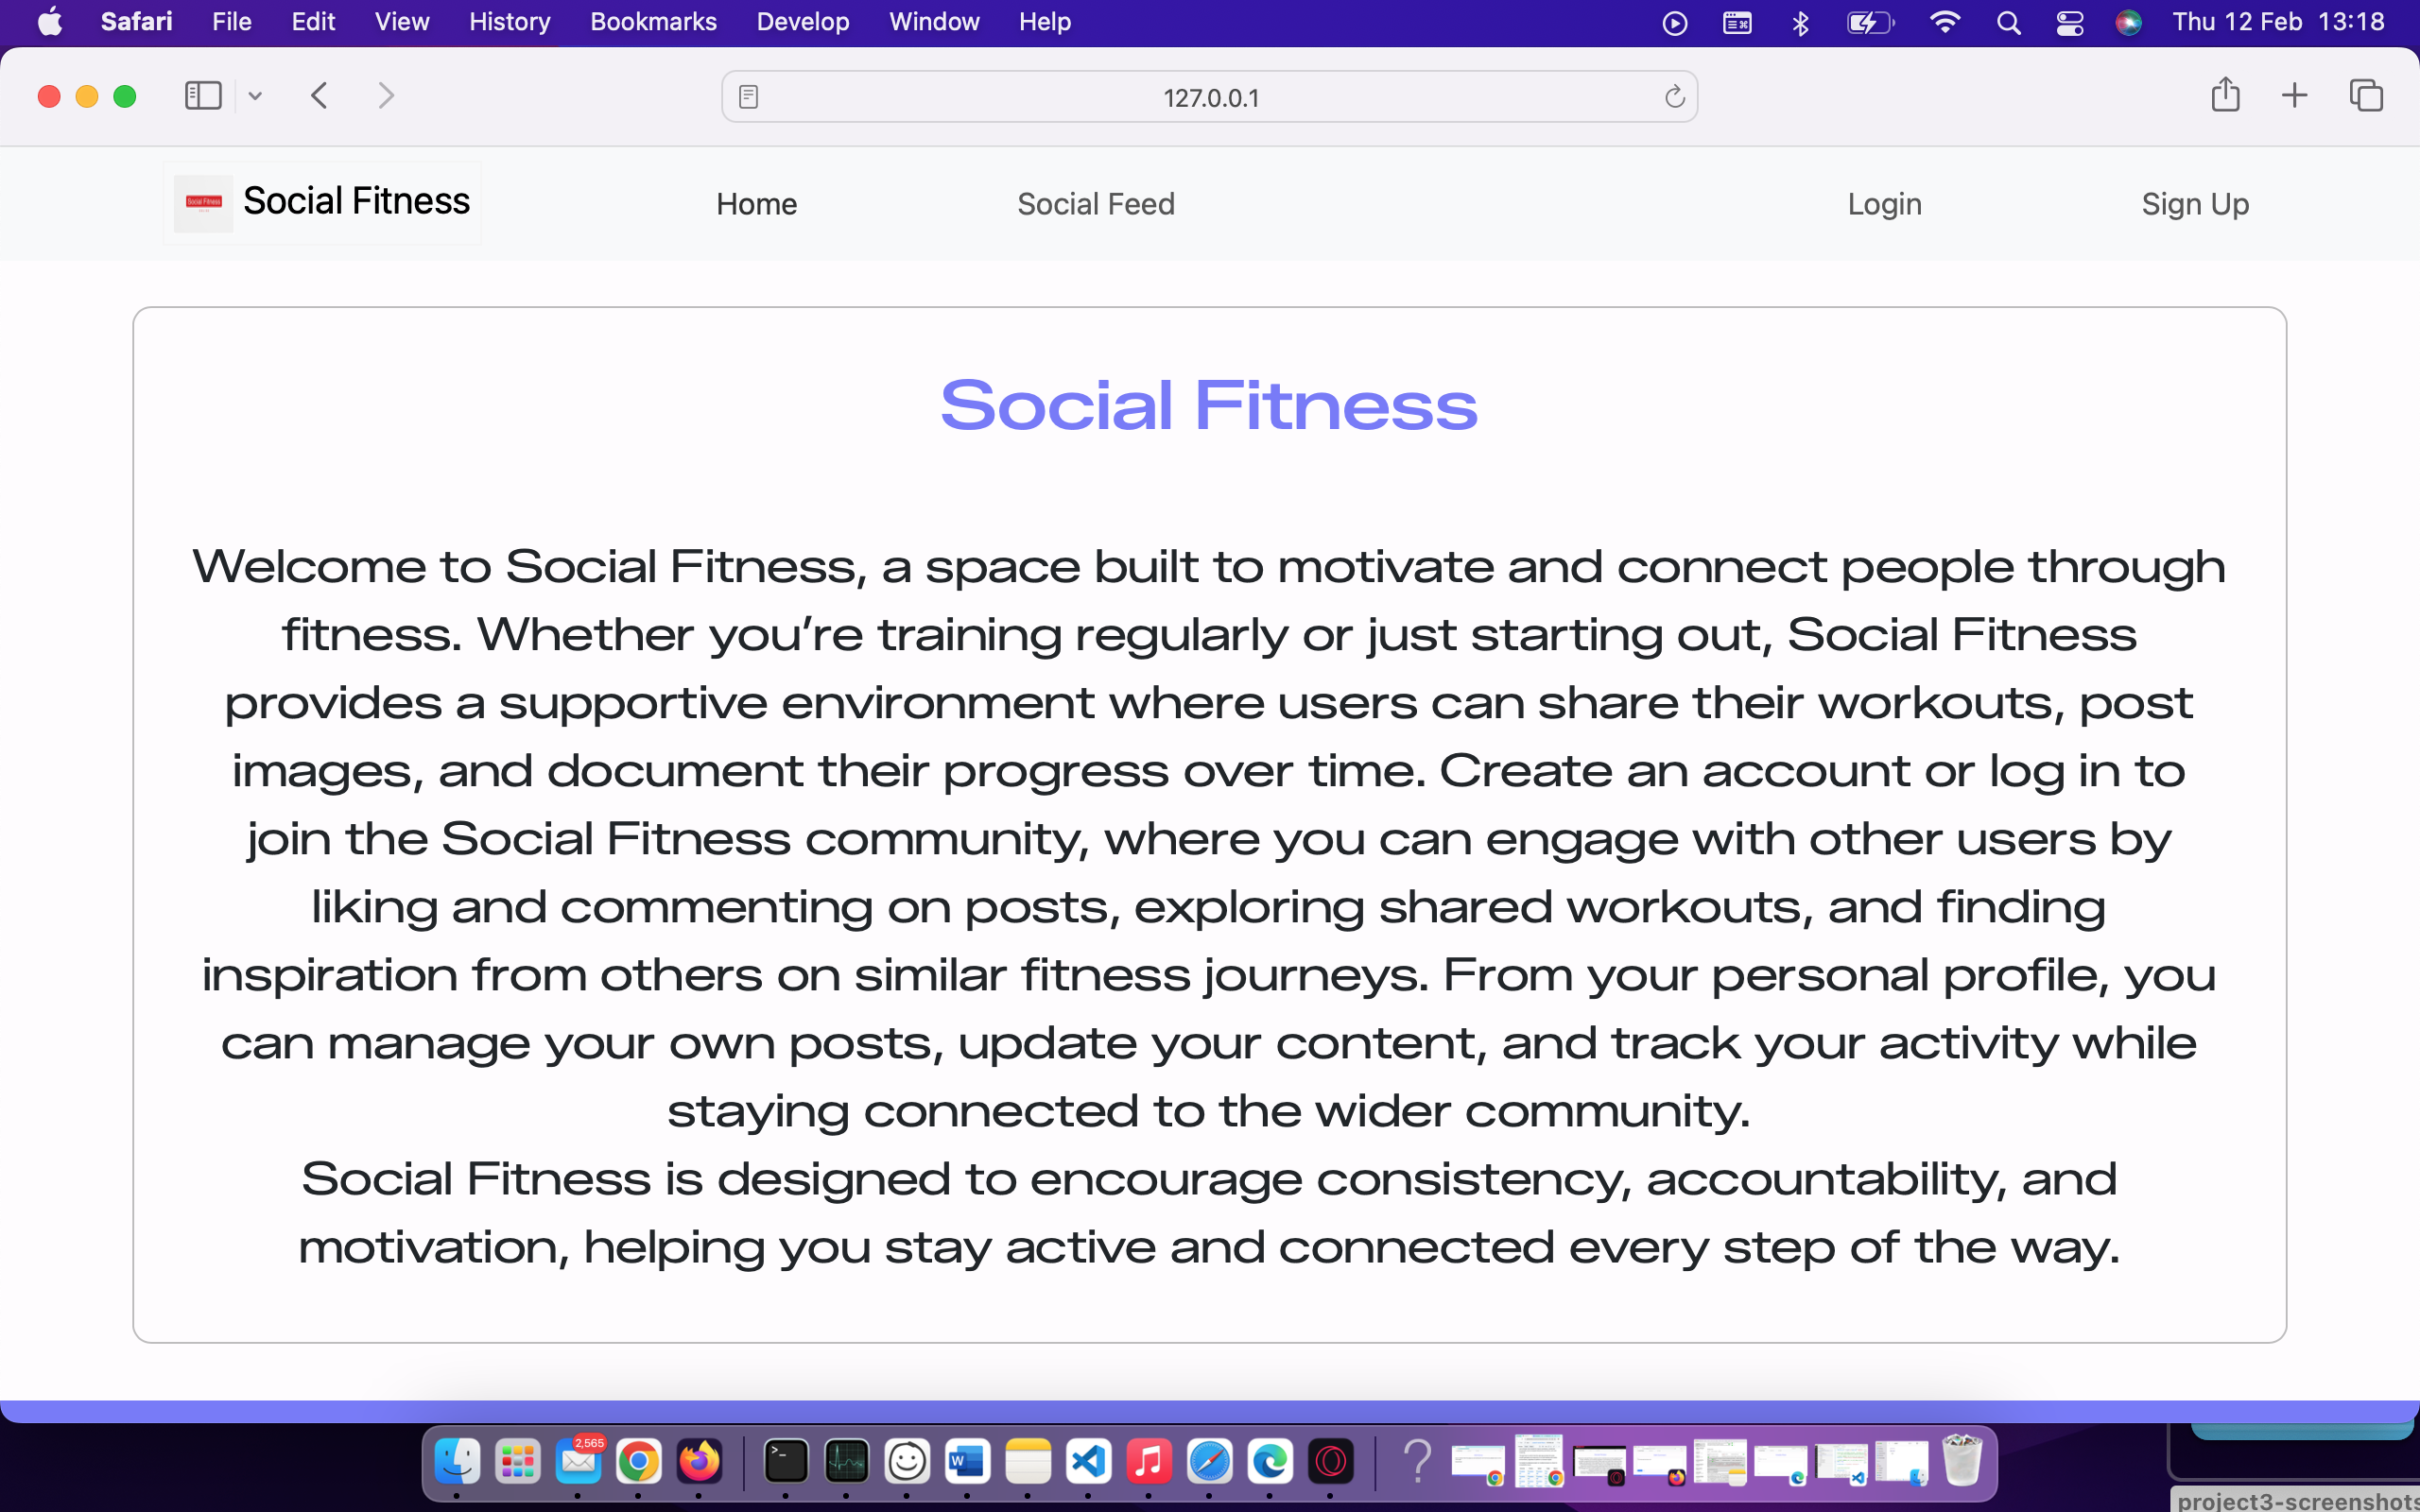The width and height of the screenshot is (2420, 1512).
Task: Show Reader view for this page
Action: pyautogui.click(x=747, y=96)
